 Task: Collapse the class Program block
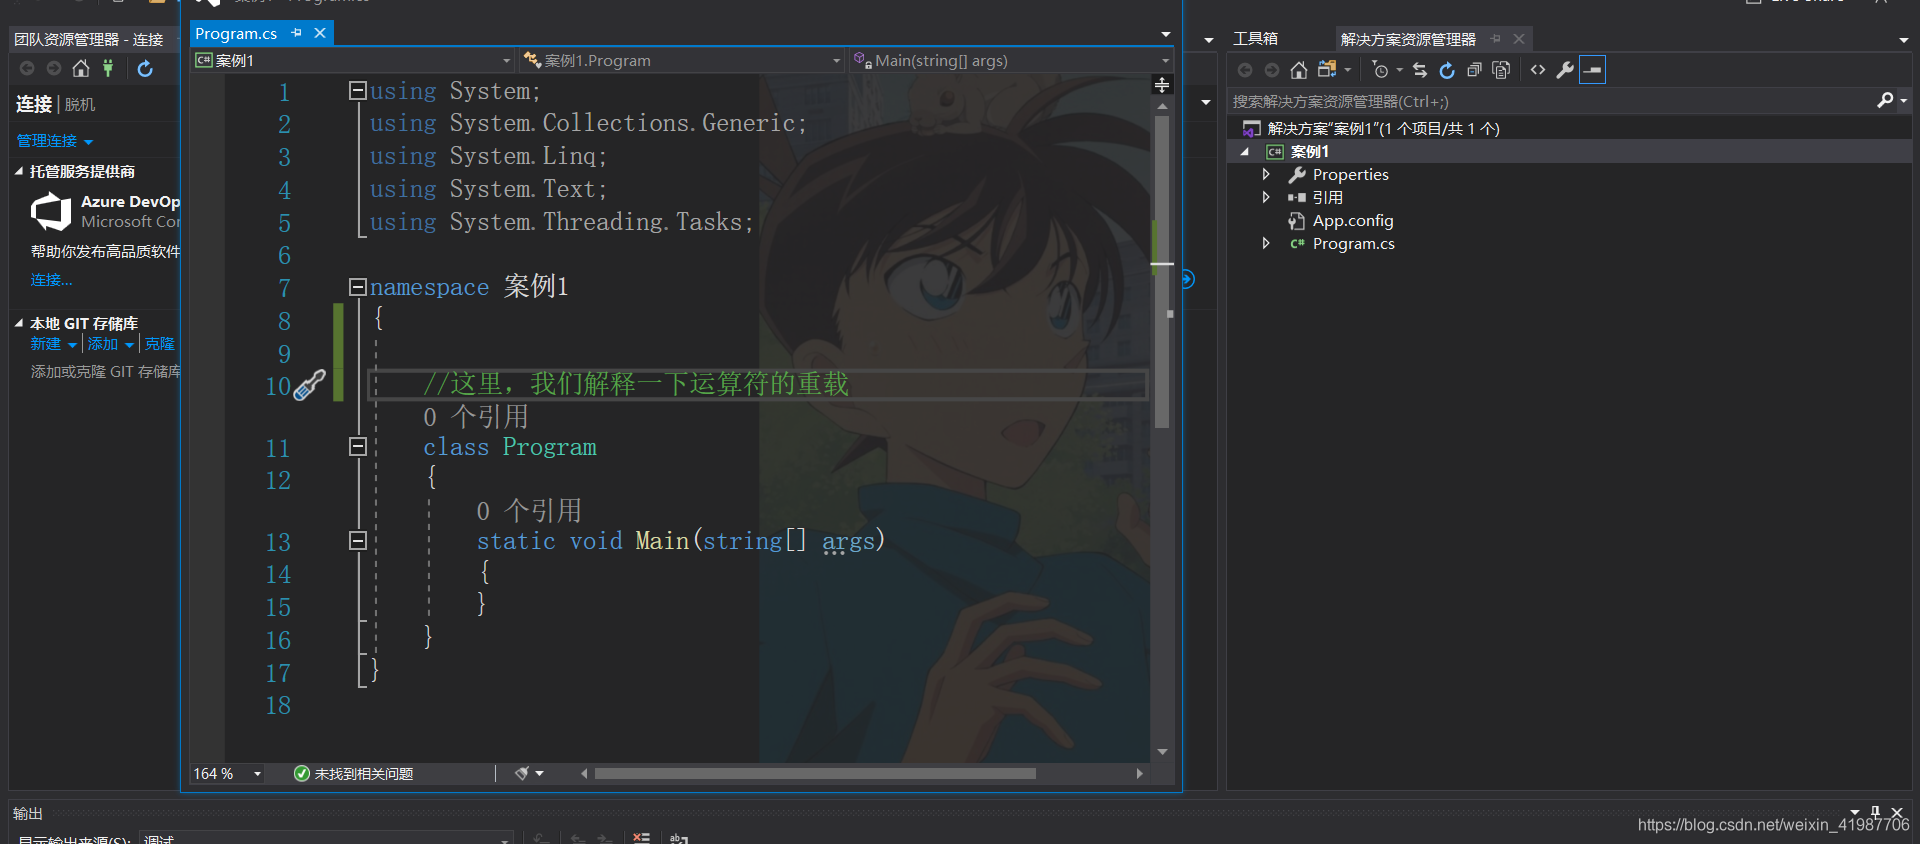tap(358, 447)
